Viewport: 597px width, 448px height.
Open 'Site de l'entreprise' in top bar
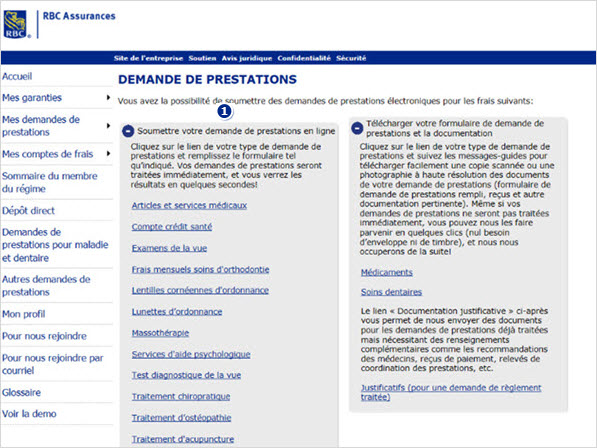click(148, 58)
